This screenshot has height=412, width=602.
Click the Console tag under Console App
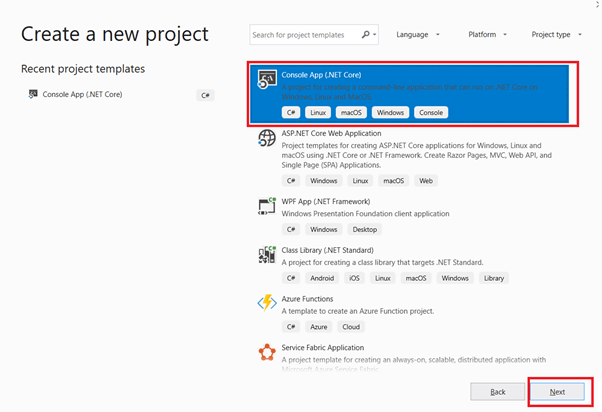click(431, 113)
